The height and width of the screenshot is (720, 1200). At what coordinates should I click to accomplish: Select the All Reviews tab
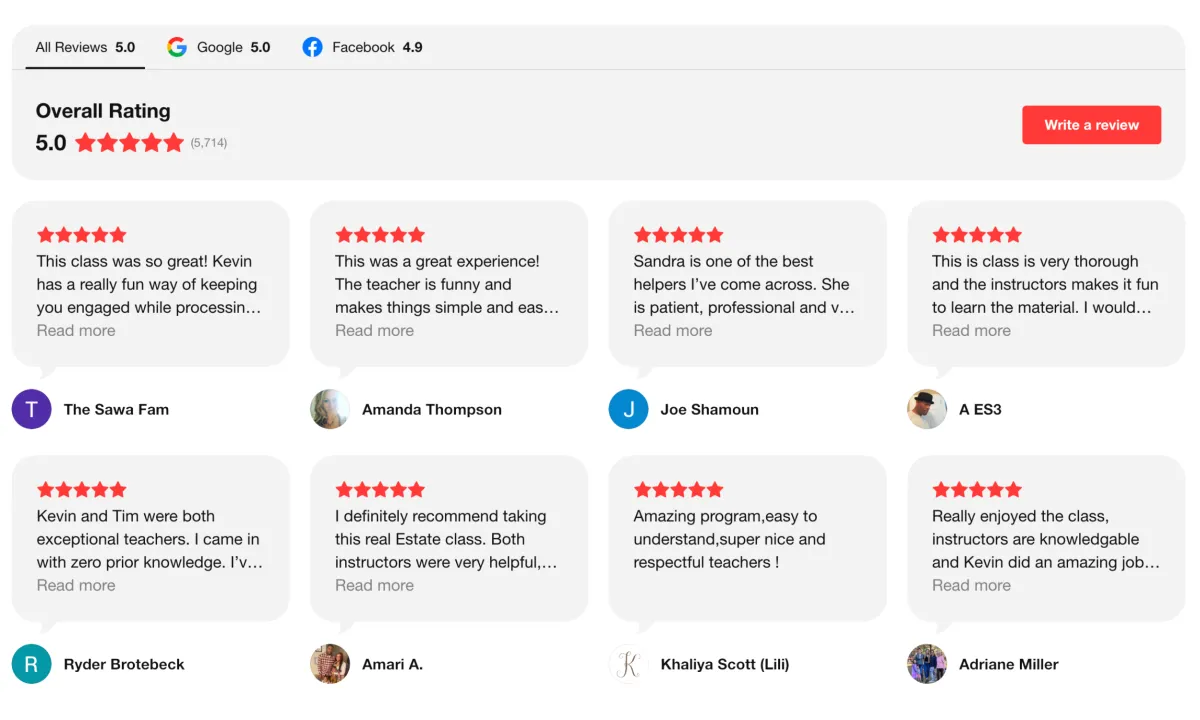(x=85, y=47)
